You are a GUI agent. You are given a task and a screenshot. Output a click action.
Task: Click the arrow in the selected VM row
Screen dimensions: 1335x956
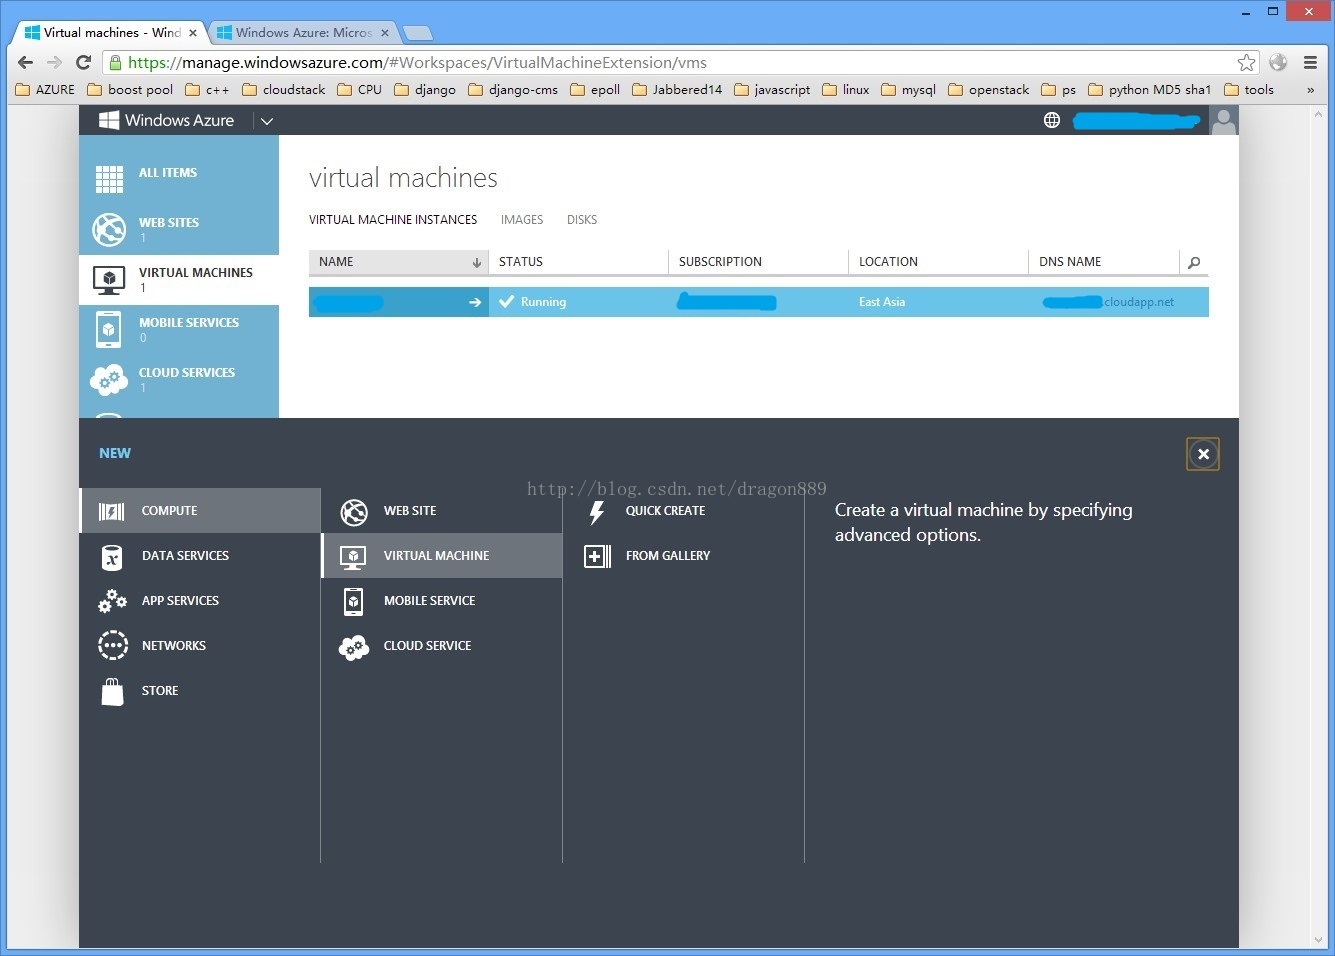pyautogui.click(x=475, y=302)
